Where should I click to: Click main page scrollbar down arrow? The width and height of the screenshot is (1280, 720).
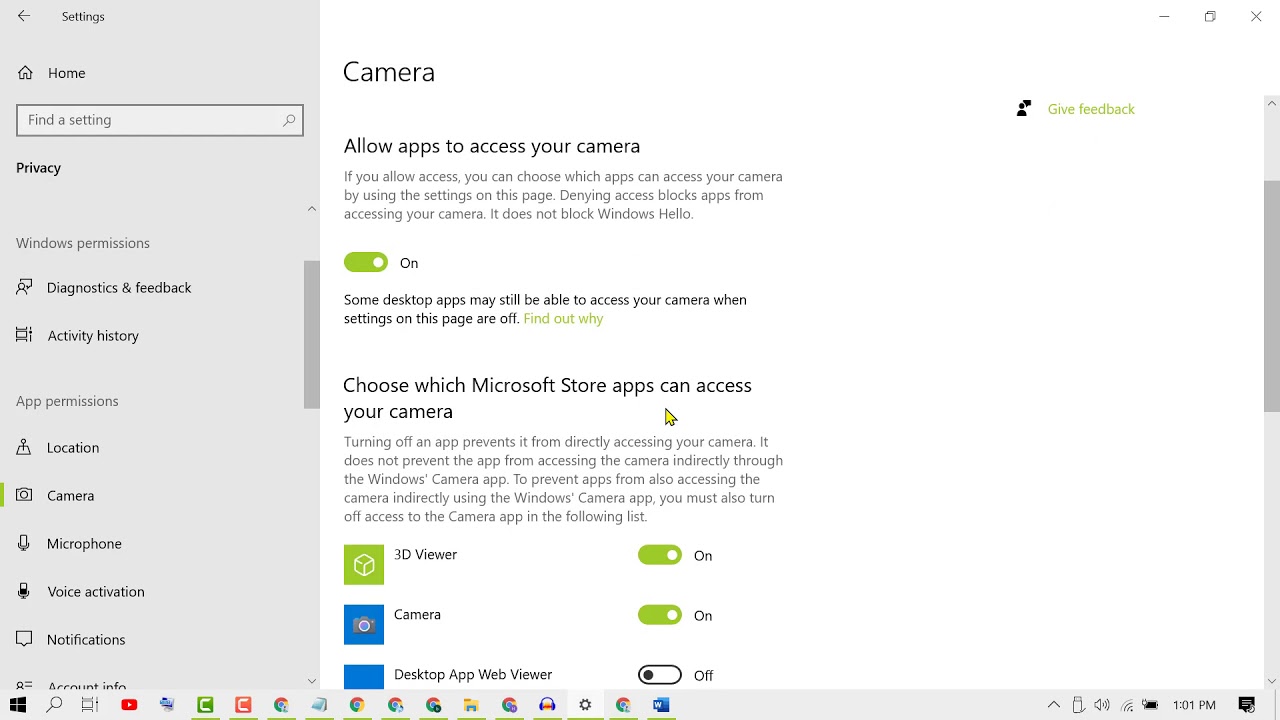point(1272,681)
